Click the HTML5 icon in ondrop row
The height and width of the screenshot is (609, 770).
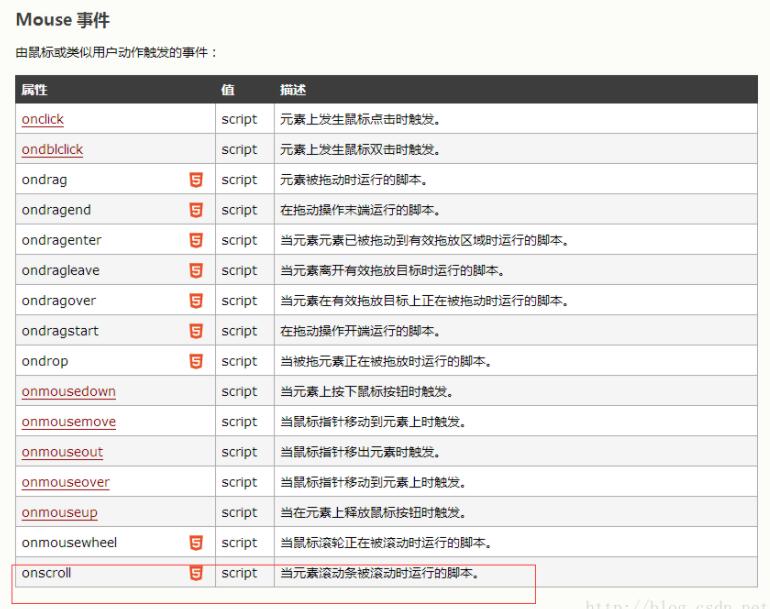[x=196, y=361]
